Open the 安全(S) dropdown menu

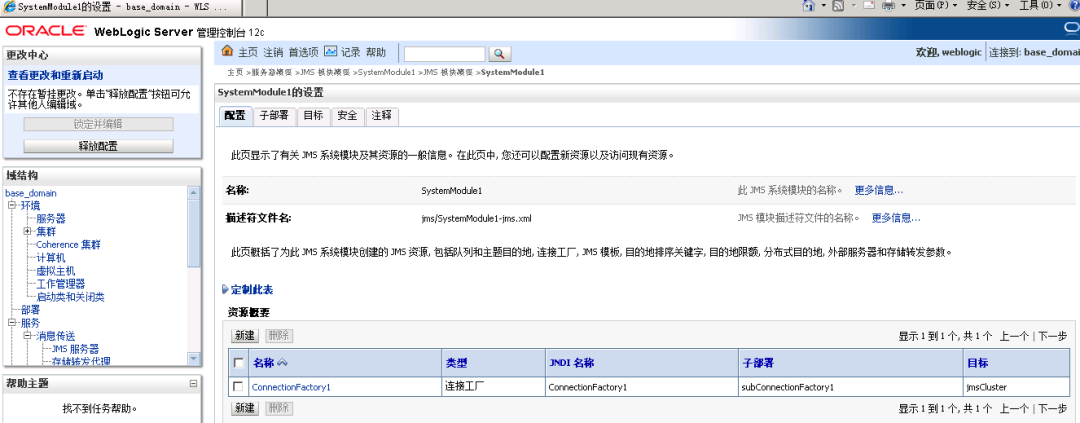(988, 5)
